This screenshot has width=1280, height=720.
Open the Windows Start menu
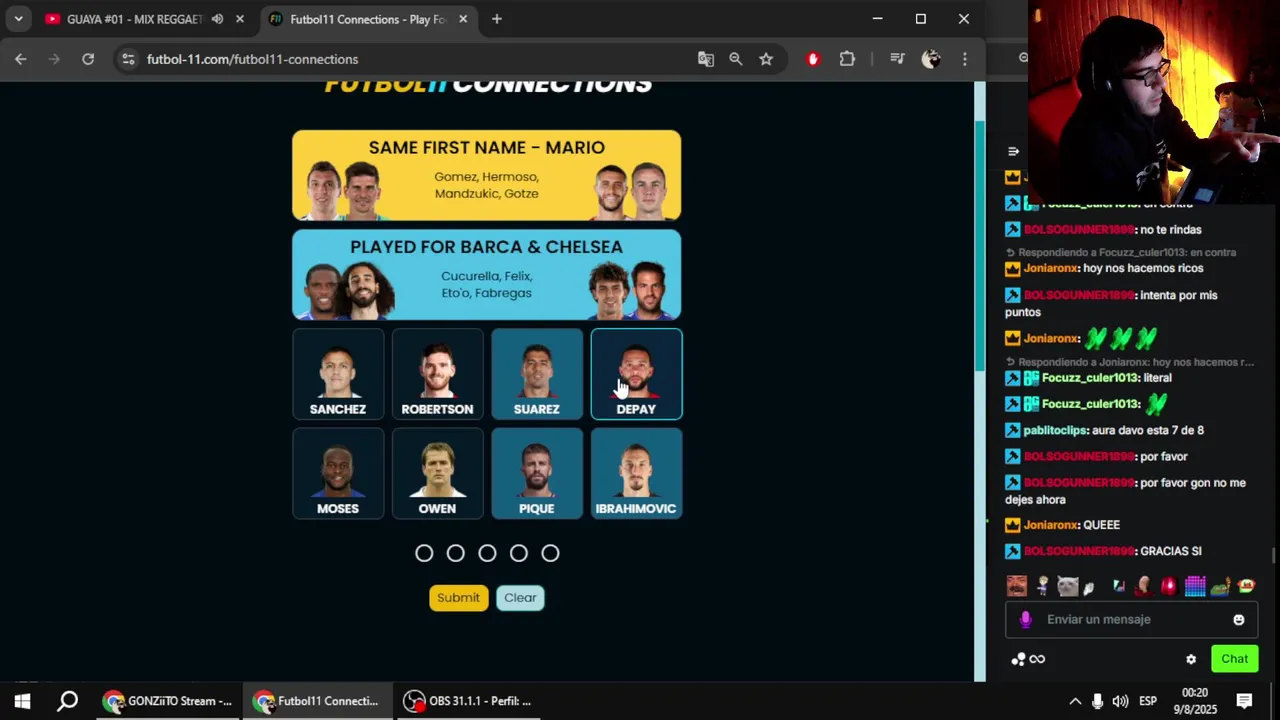22,701
